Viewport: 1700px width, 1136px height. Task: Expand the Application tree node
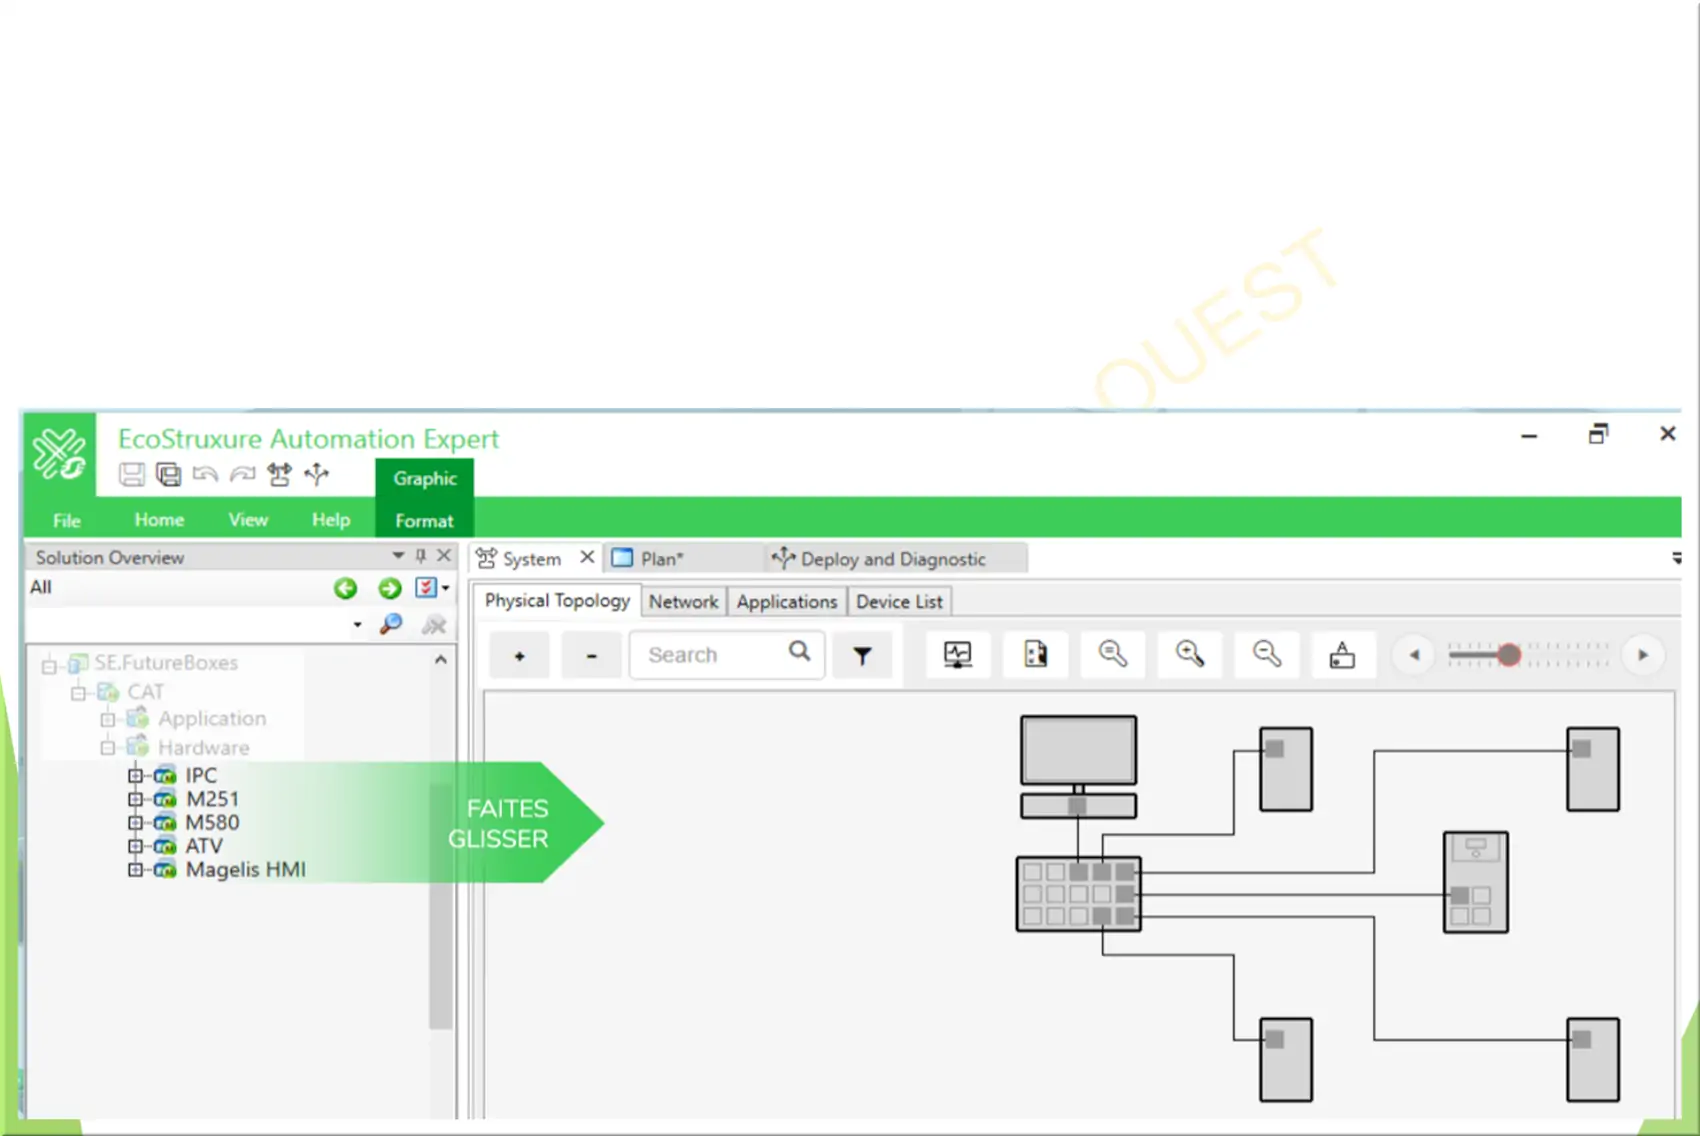(108, 719)
